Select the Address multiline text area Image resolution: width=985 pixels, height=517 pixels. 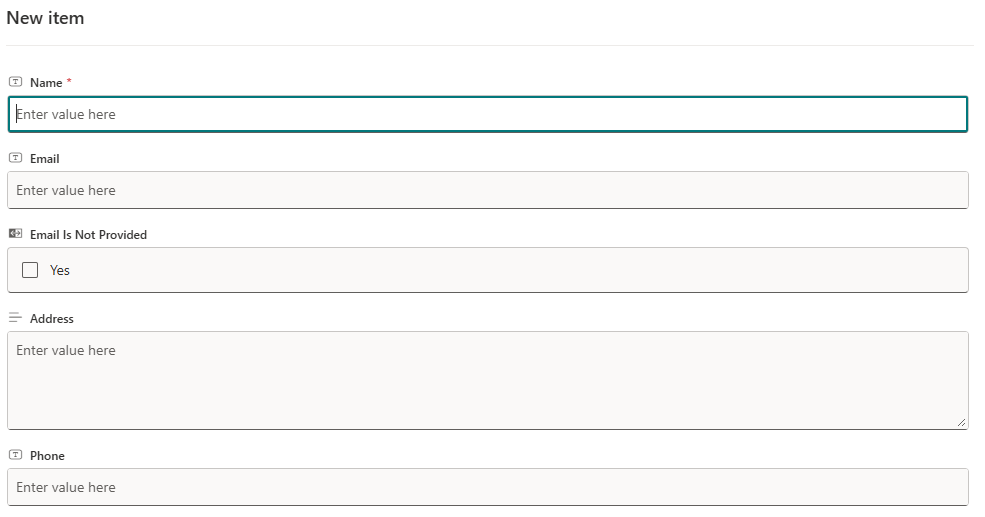tap(488, 380)
